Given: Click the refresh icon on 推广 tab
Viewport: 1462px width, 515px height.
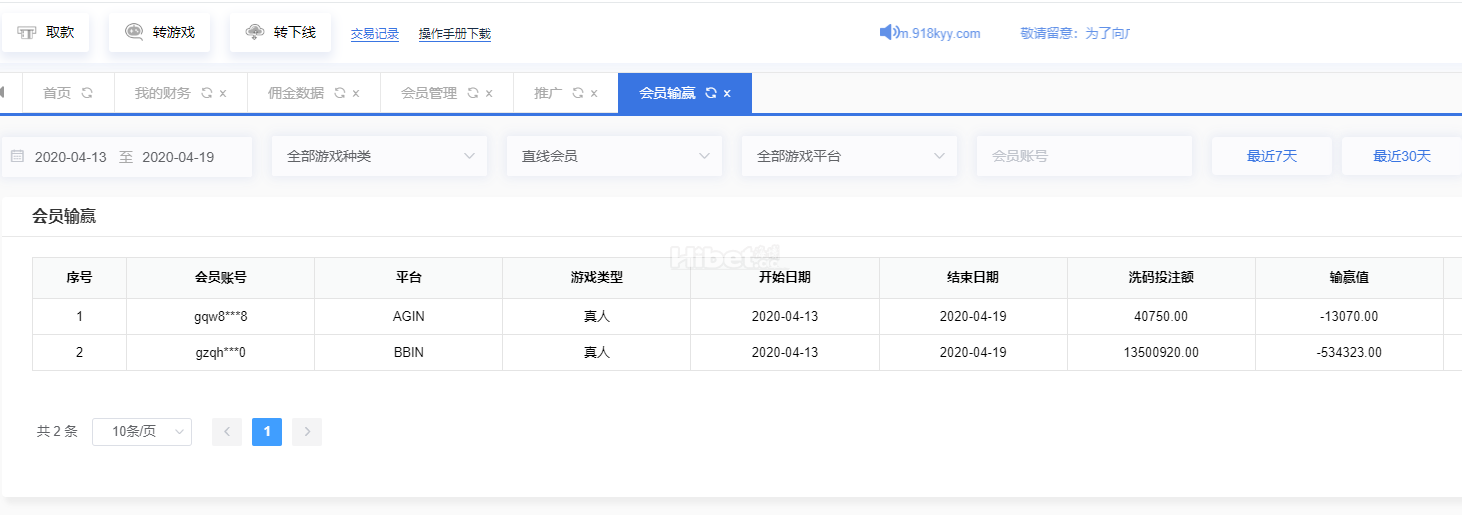Looking at the screenshot, I should 578,93.
